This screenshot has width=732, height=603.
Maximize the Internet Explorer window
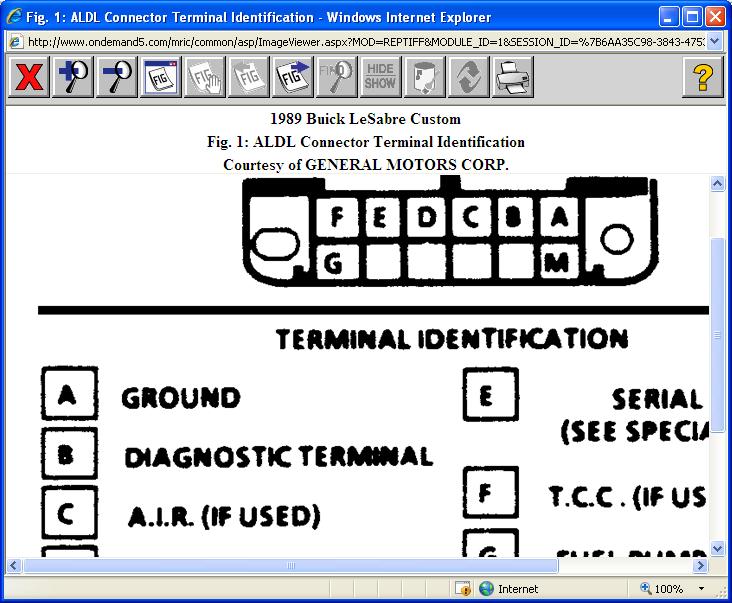pos(692,17)
